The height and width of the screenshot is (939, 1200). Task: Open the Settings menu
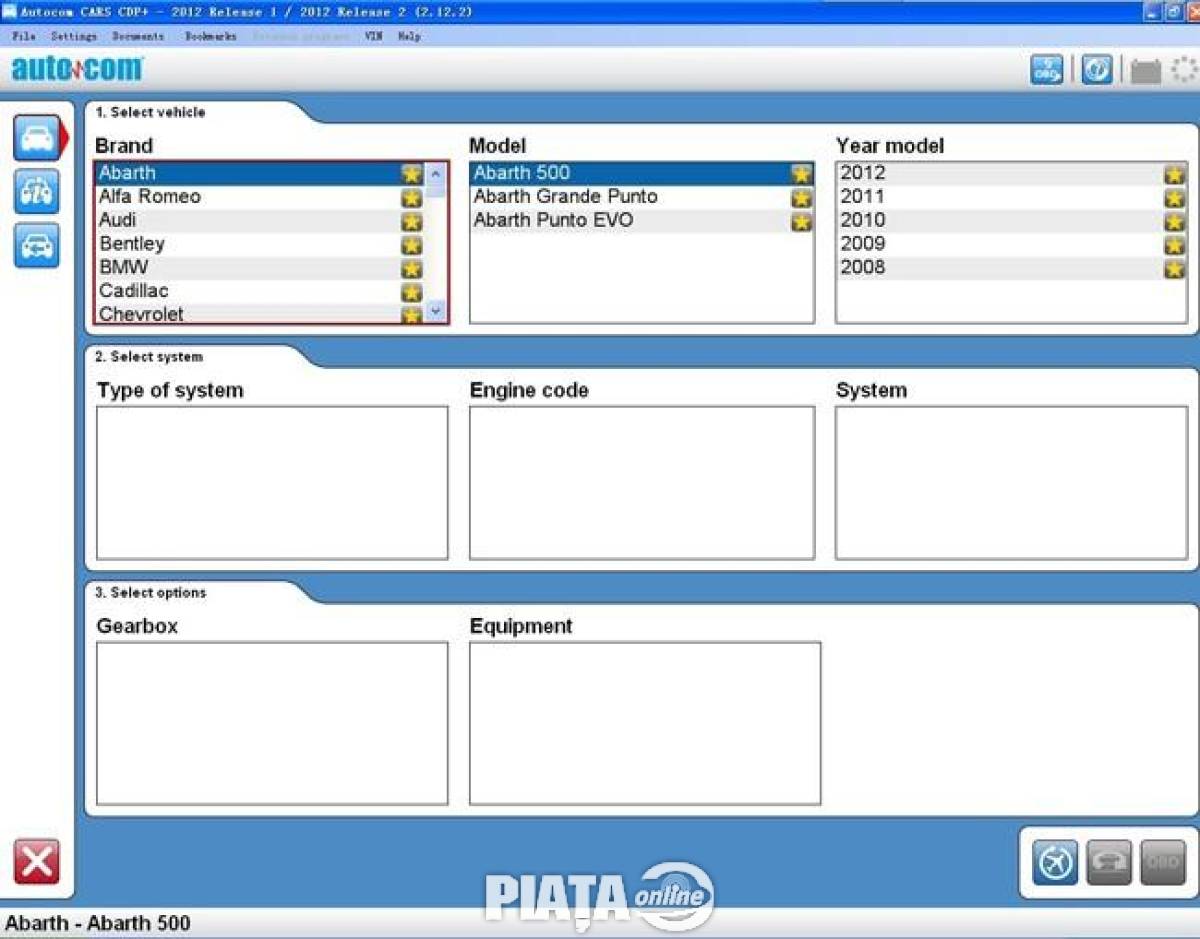pyautogui.click(x=74, y=36)
